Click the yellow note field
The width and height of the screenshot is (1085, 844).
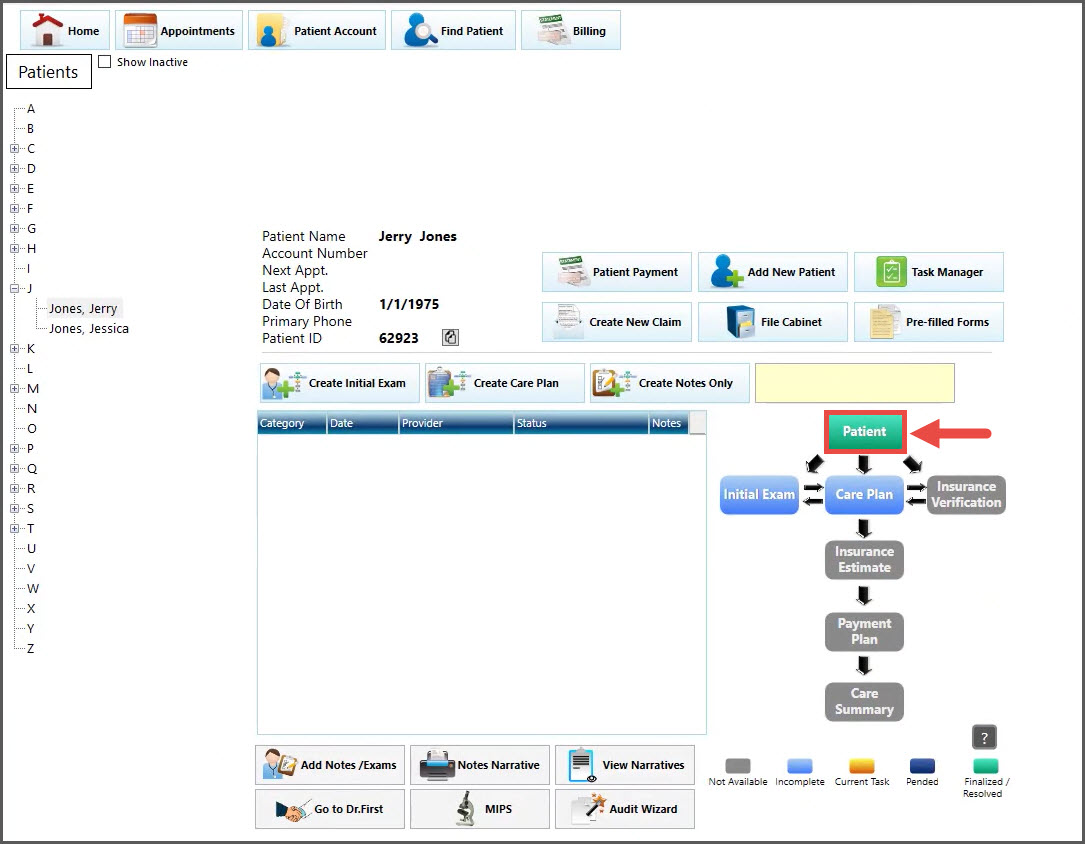855,383
